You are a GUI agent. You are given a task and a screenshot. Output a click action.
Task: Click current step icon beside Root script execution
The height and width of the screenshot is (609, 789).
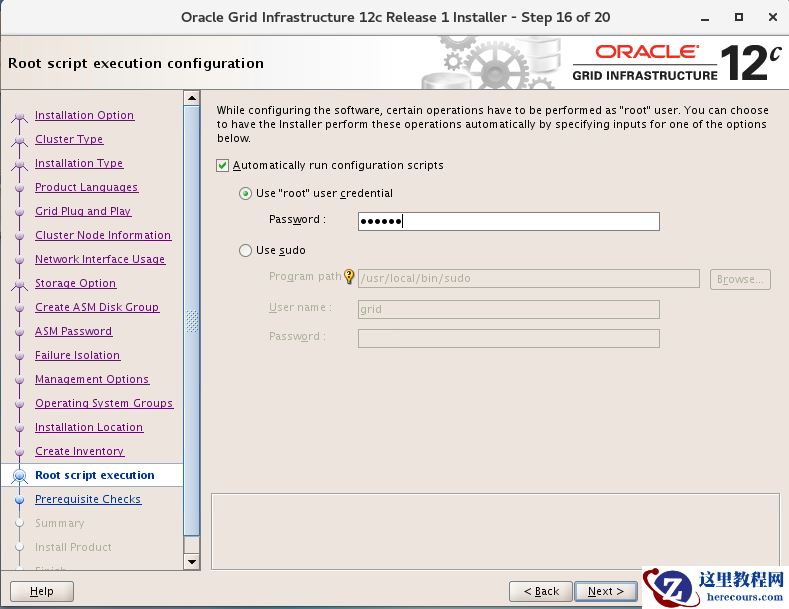[20, 476]
